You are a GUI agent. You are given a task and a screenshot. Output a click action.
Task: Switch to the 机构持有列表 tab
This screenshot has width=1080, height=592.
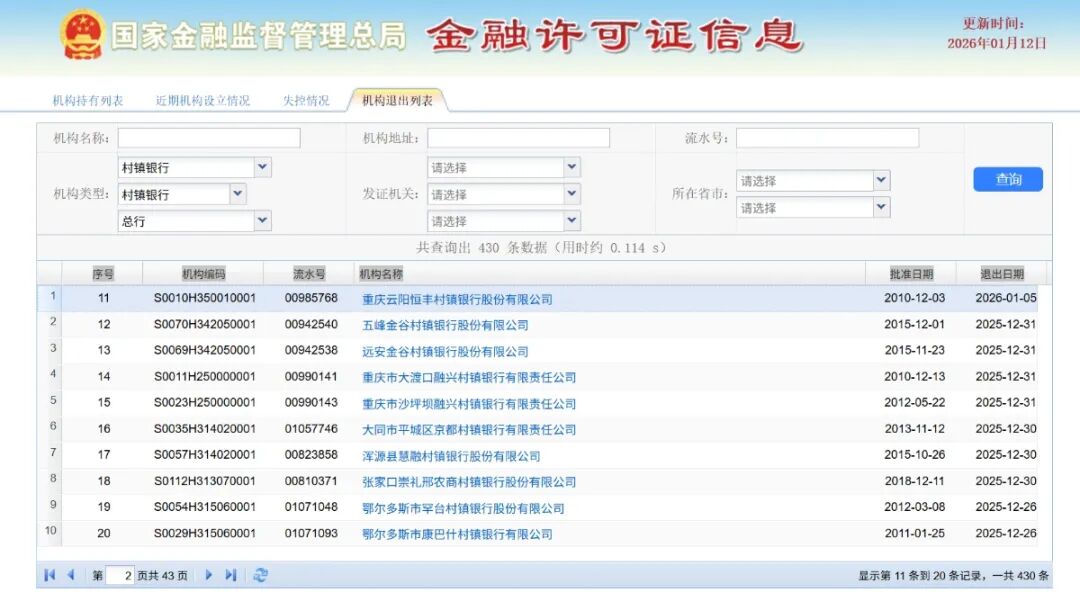[x=89, y=99]
